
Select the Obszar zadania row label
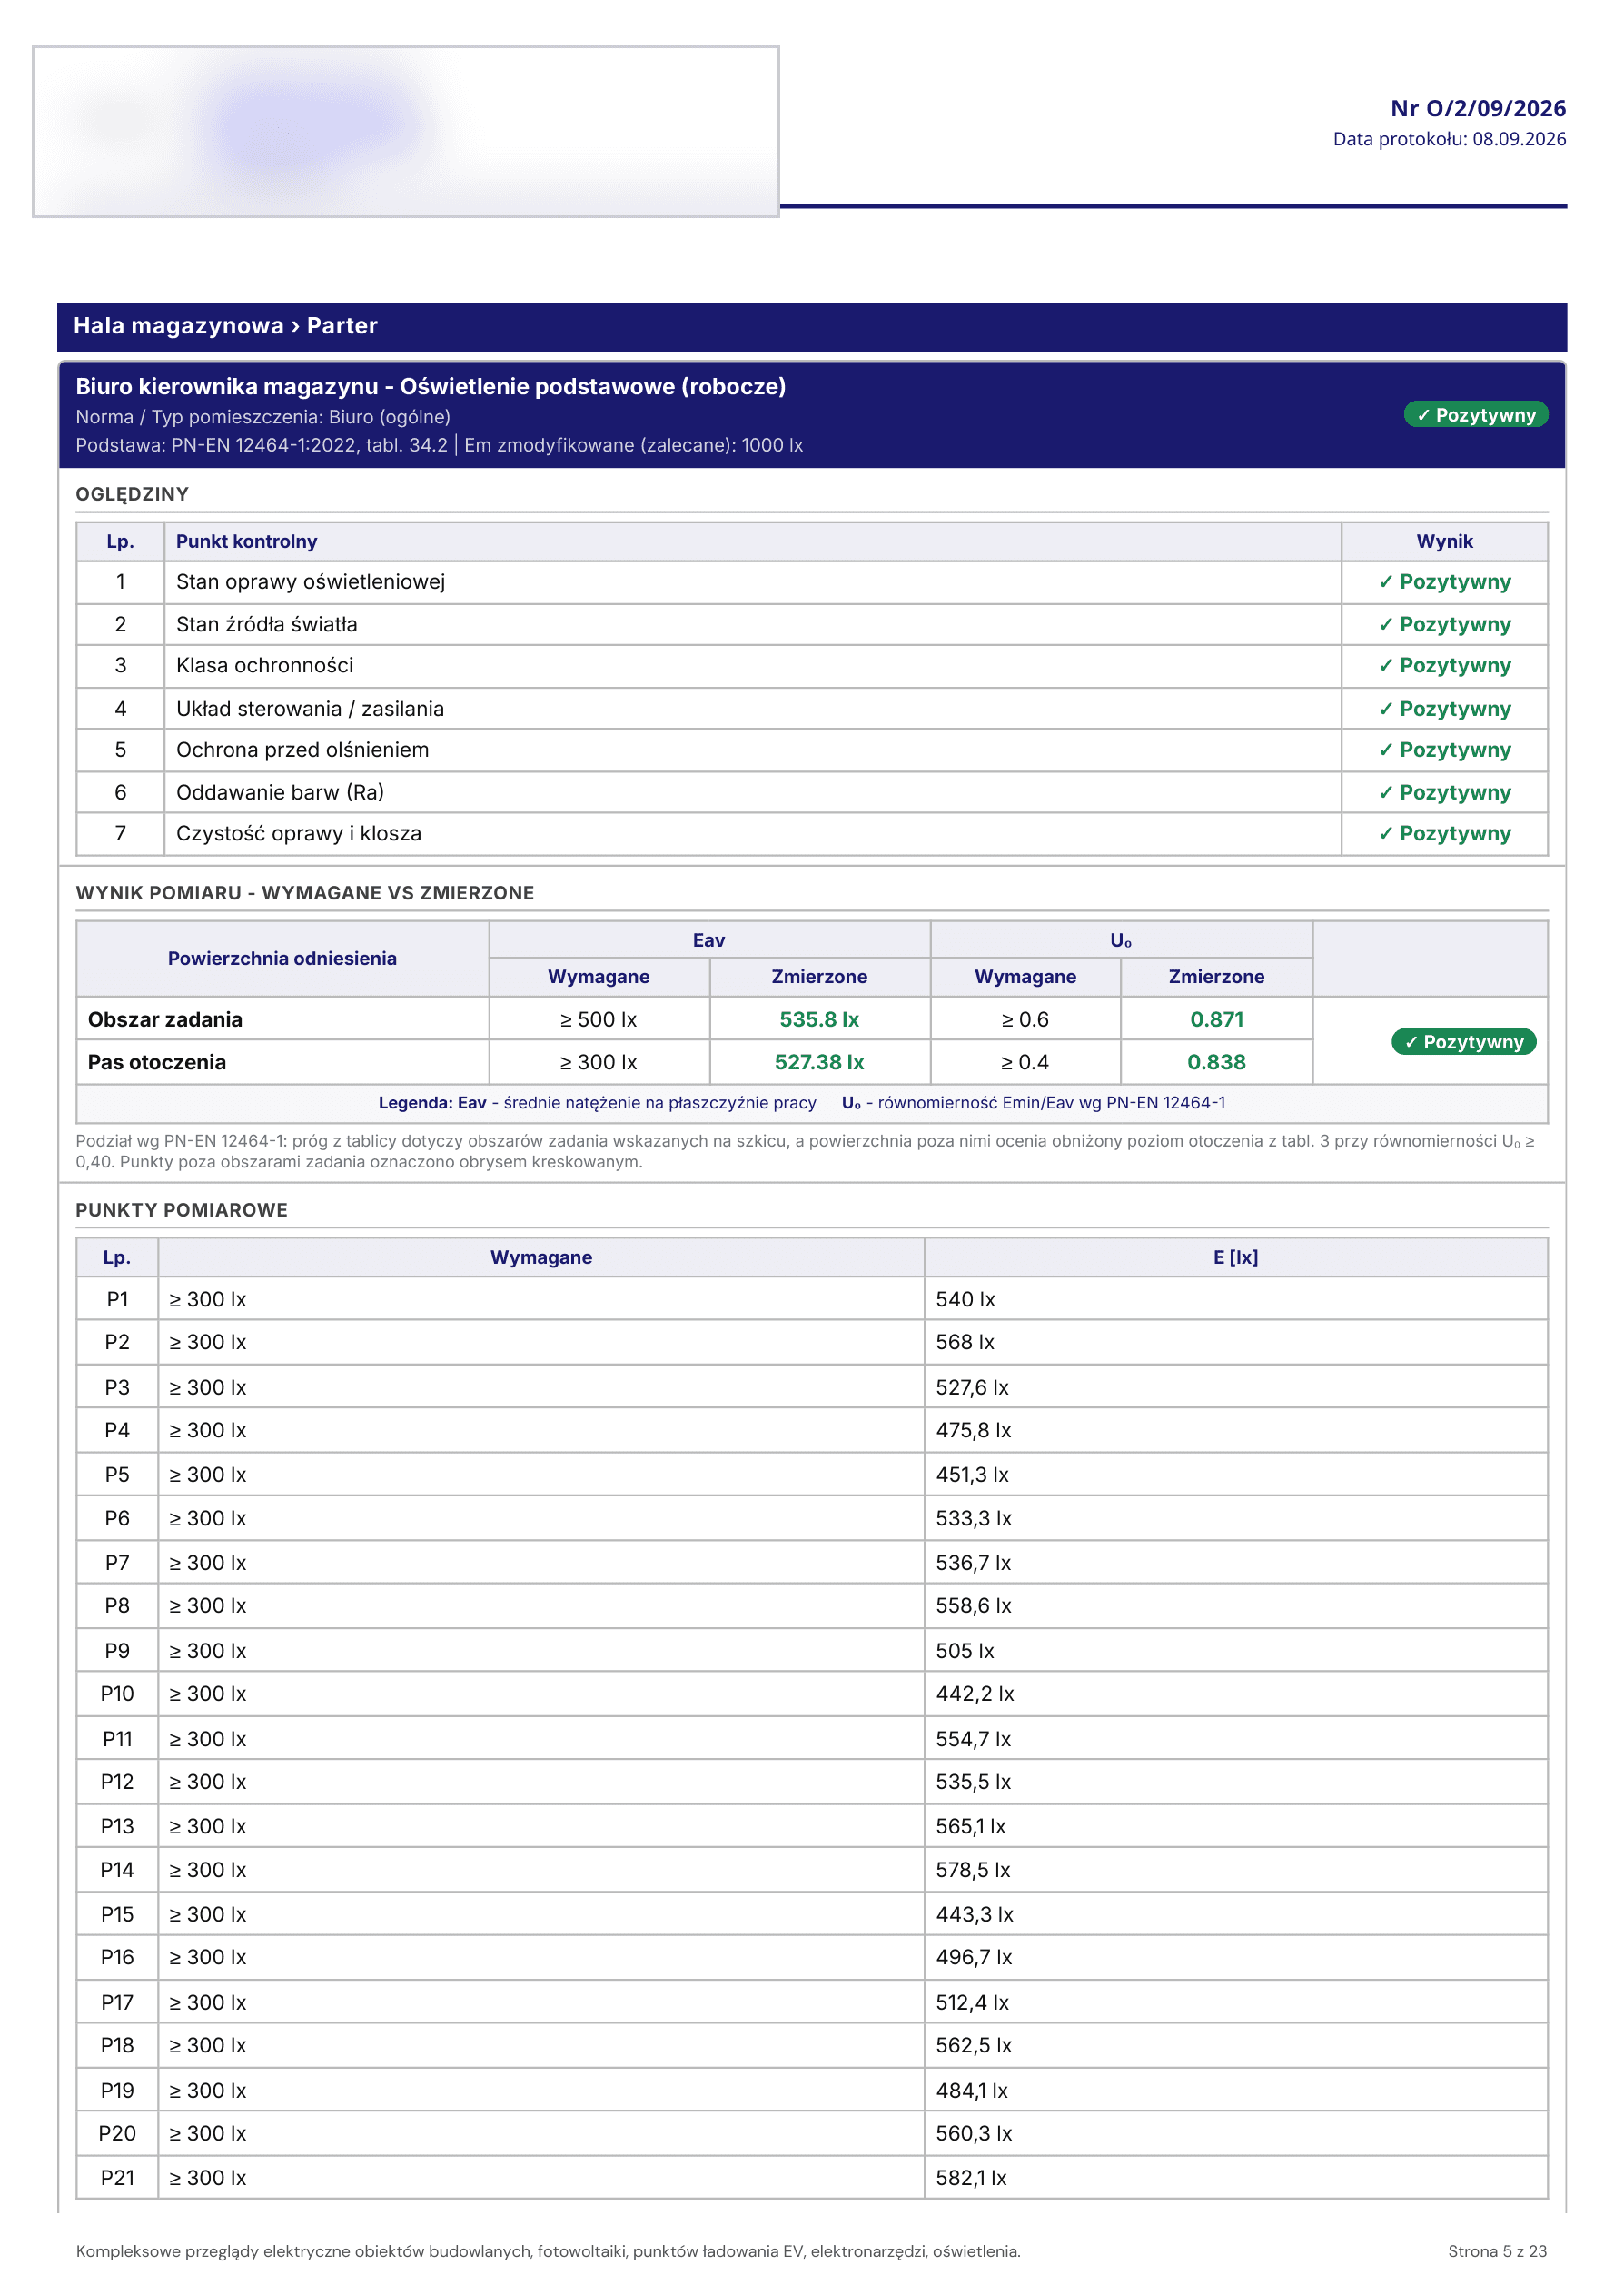[x=165, y=1019]
